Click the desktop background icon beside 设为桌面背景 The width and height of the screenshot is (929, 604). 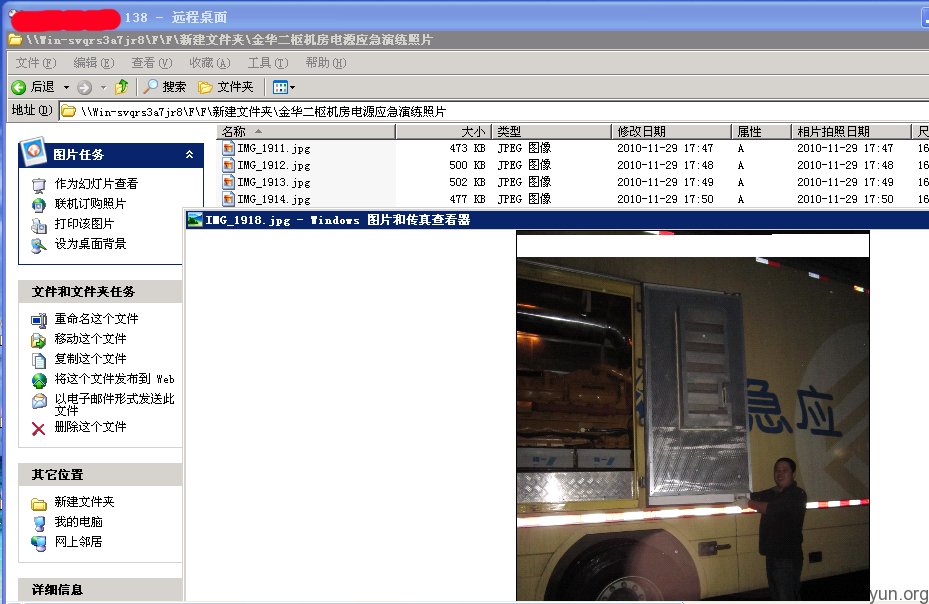[x=39, y=245]
